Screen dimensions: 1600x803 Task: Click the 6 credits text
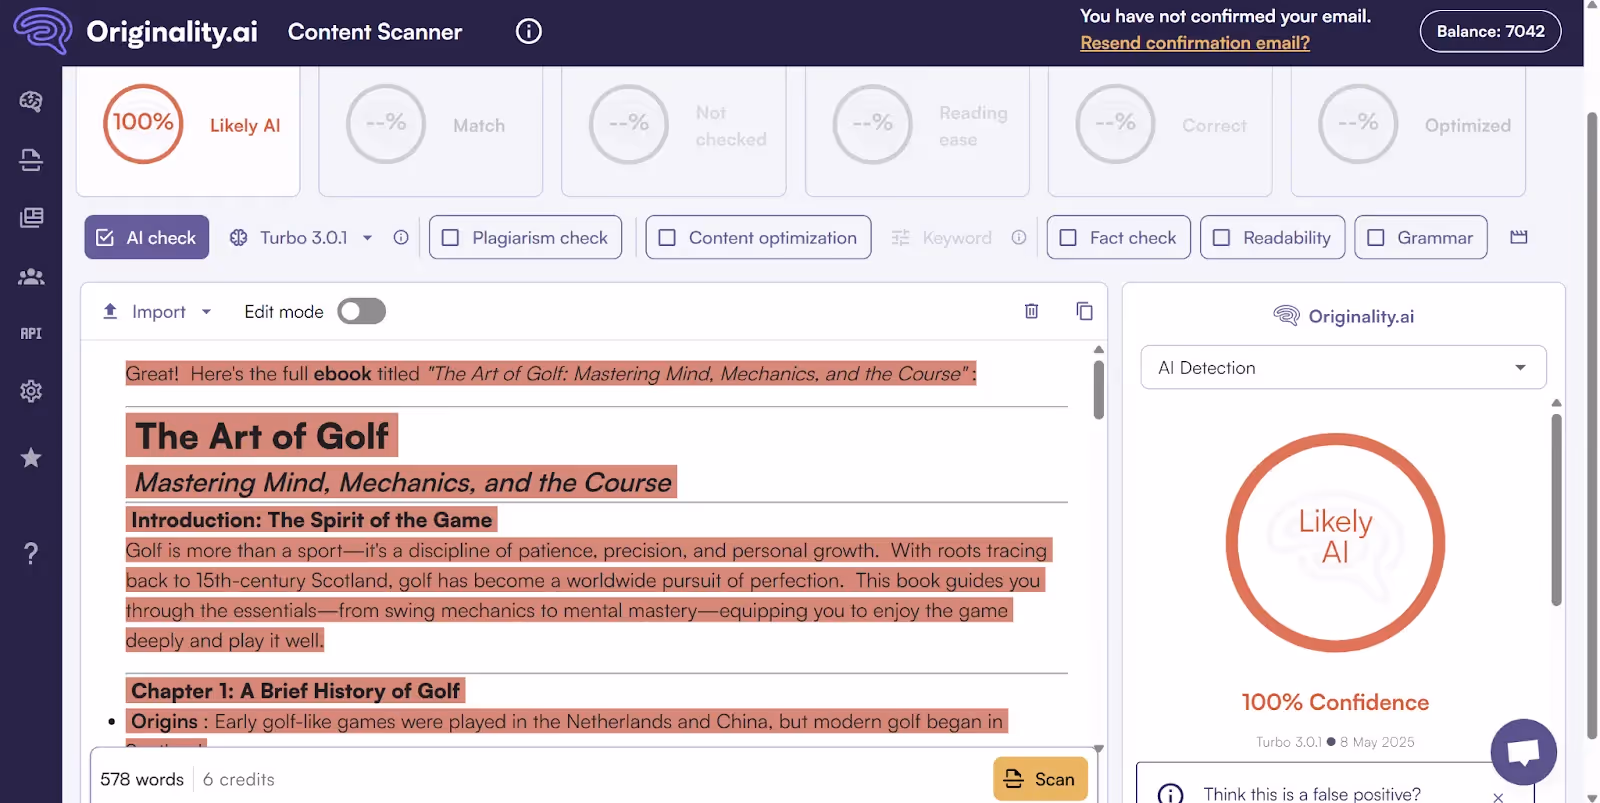239,779
